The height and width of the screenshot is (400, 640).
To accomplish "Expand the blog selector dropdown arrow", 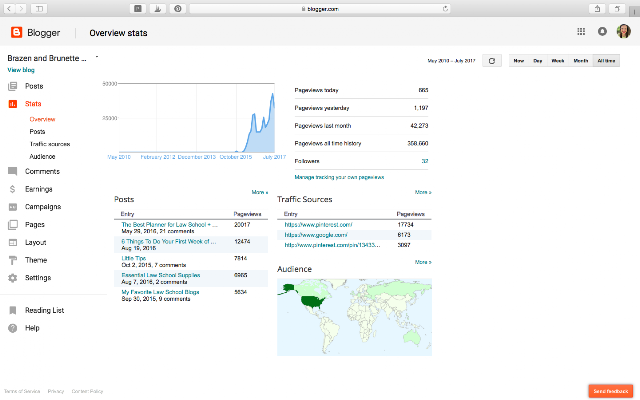I will (x=97, y=57).
